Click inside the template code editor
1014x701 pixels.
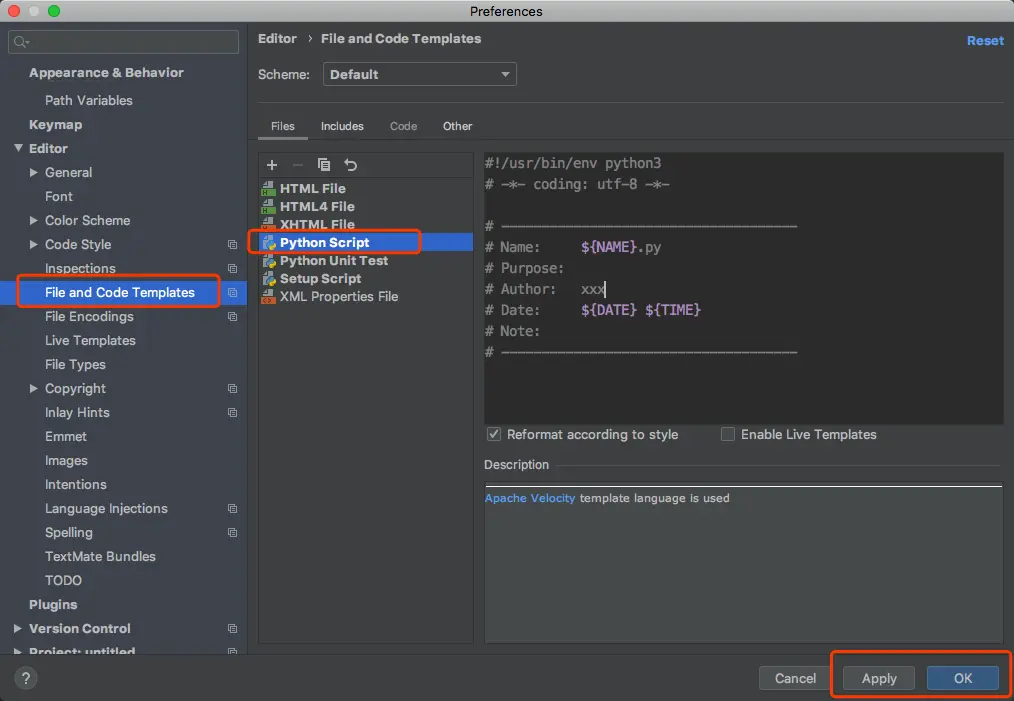pyautogui.click(x=743, y=288)
